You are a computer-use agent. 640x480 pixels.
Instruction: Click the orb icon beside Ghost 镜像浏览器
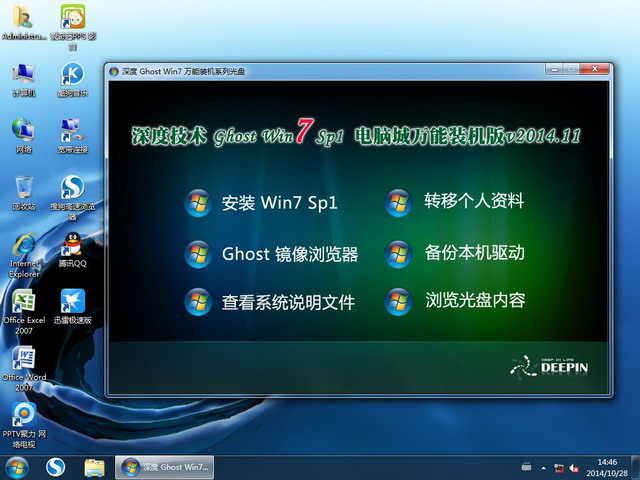pyautogui.click(x=198, y=254)
